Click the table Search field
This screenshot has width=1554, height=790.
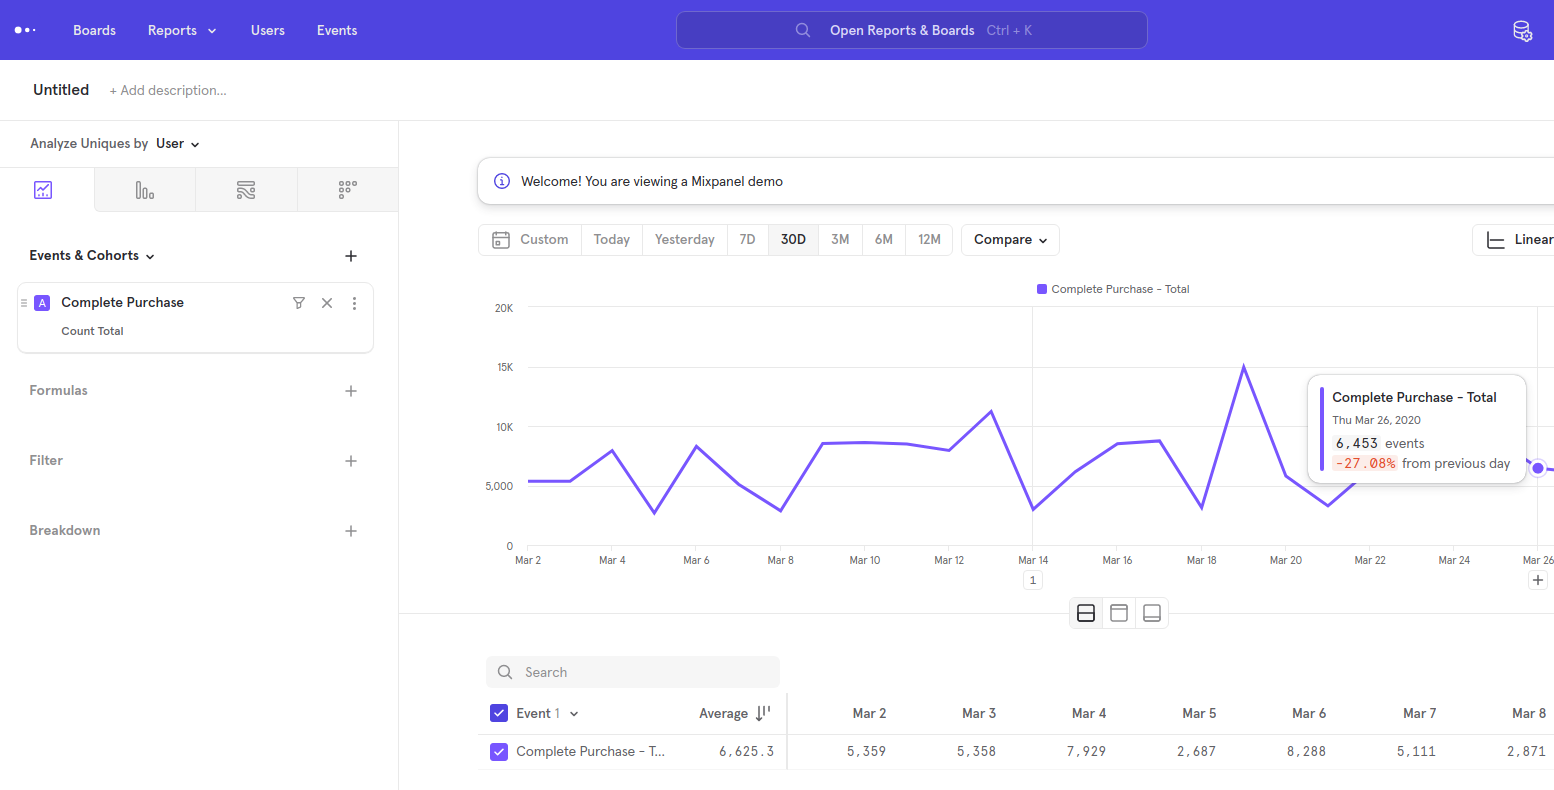coord(633,672)
